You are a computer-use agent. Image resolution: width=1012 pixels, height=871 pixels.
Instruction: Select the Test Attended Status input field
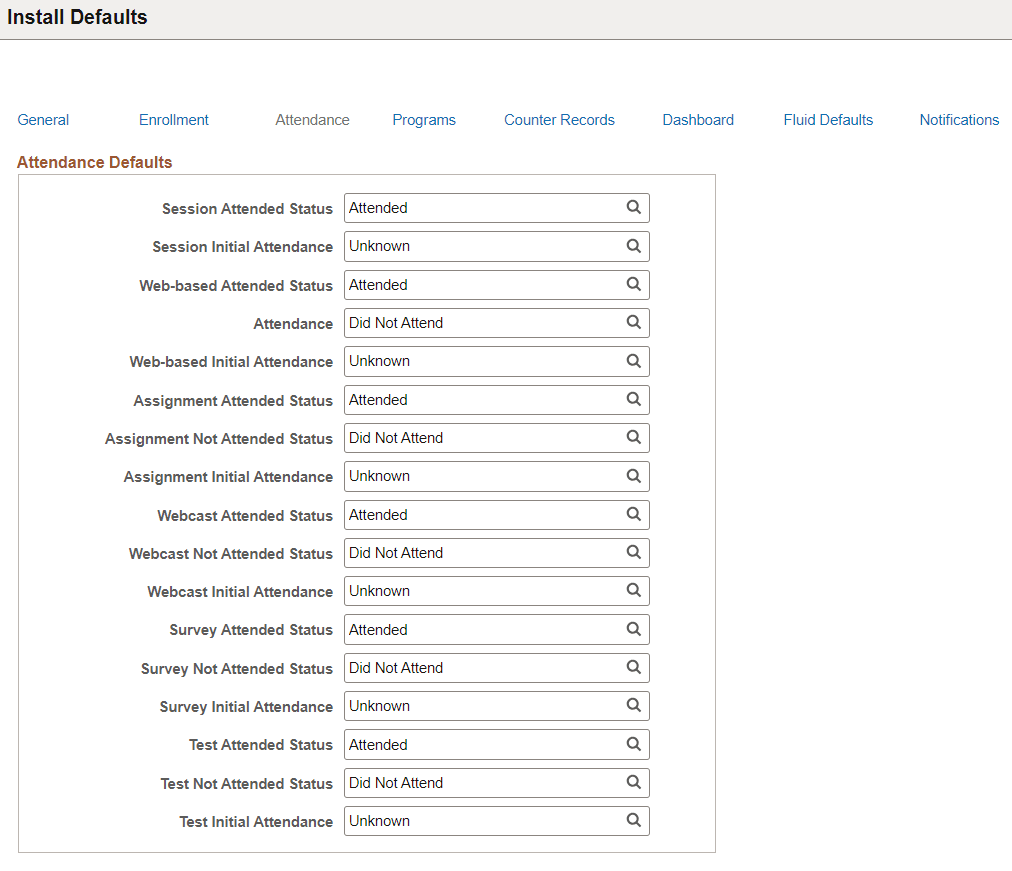(480, 744)
